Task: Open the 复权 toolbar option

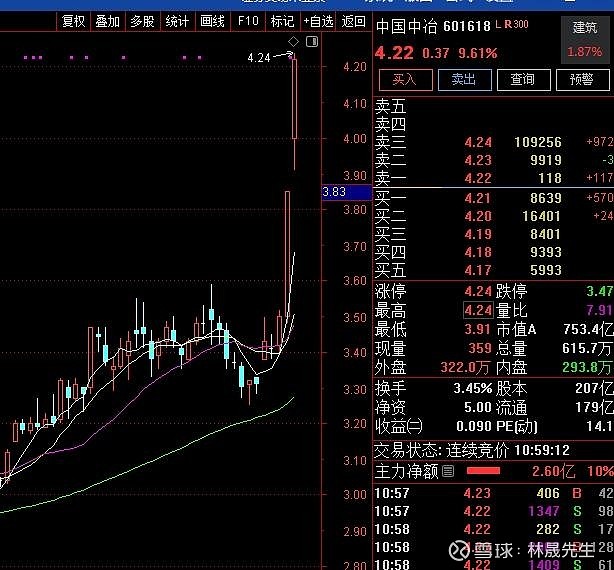Action: (74, 21)
